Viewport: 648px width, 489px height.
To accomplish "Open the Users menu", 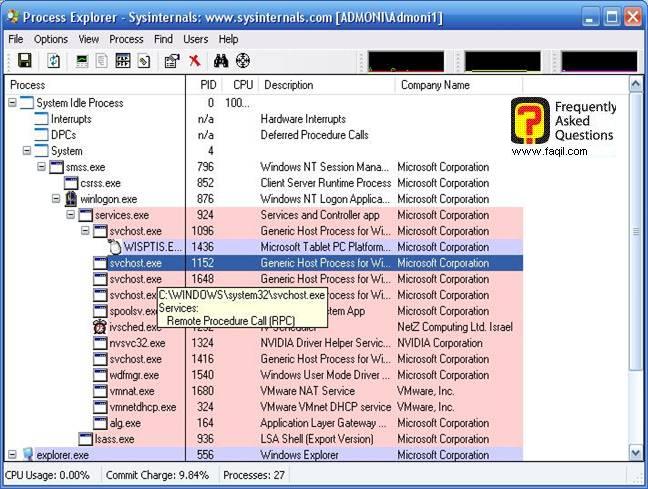I will tap(195, 39).
